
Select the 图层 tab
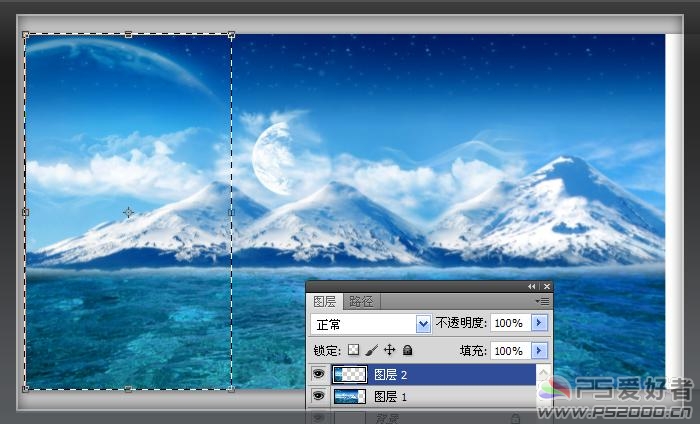[x=325, y=301]
